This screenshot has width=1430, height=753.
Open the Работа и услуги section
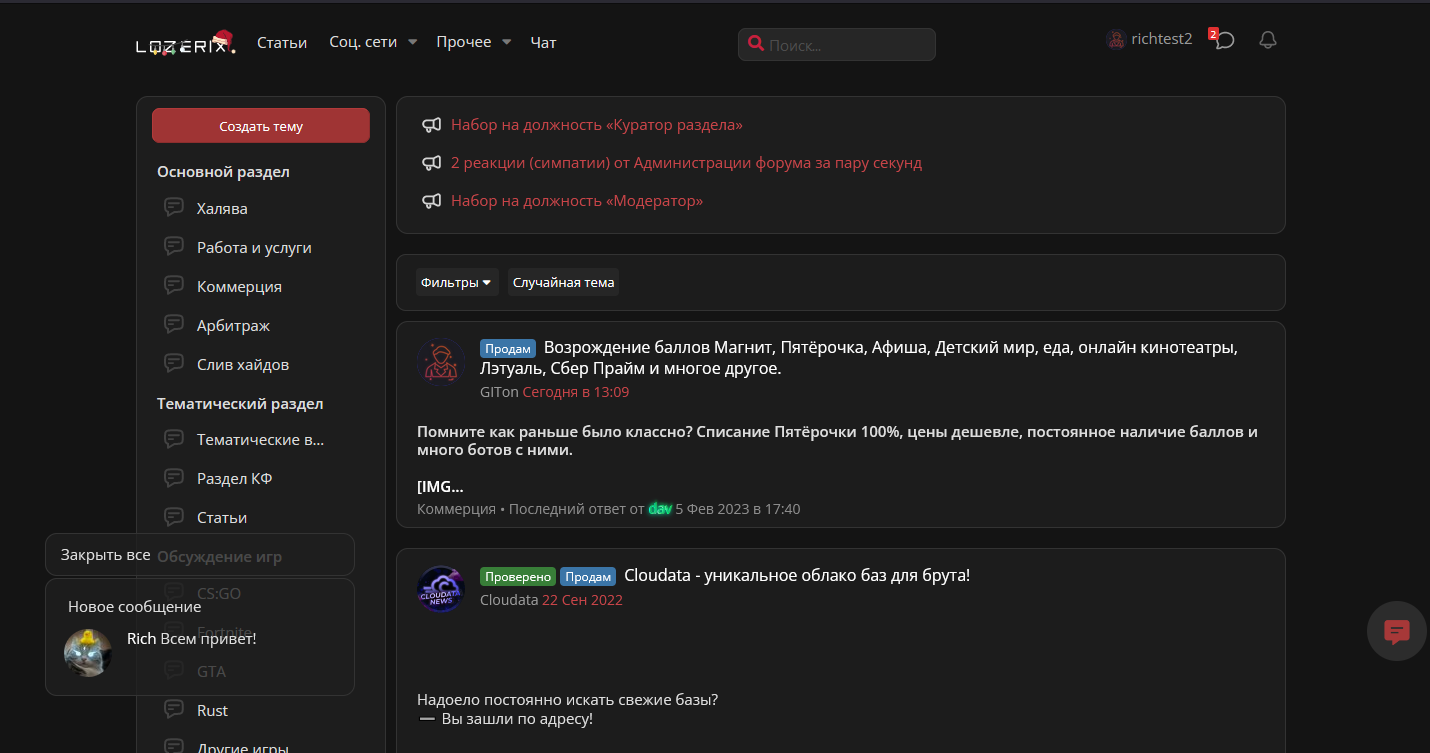coord(254,247)
